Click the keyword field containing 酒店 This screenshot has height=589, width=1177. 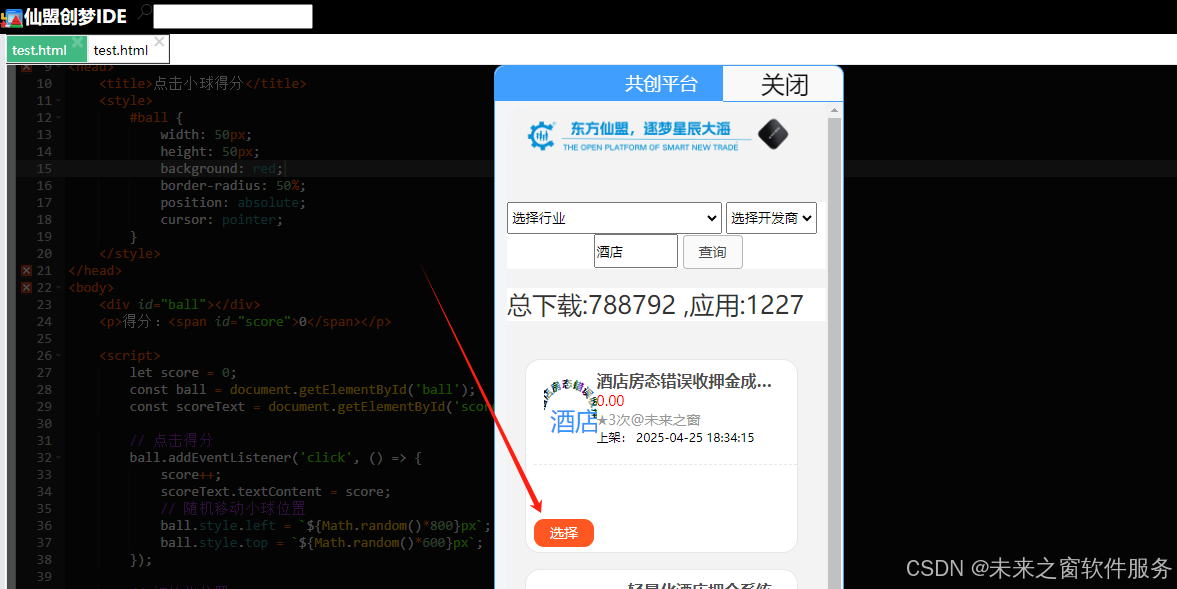point(636,251)
